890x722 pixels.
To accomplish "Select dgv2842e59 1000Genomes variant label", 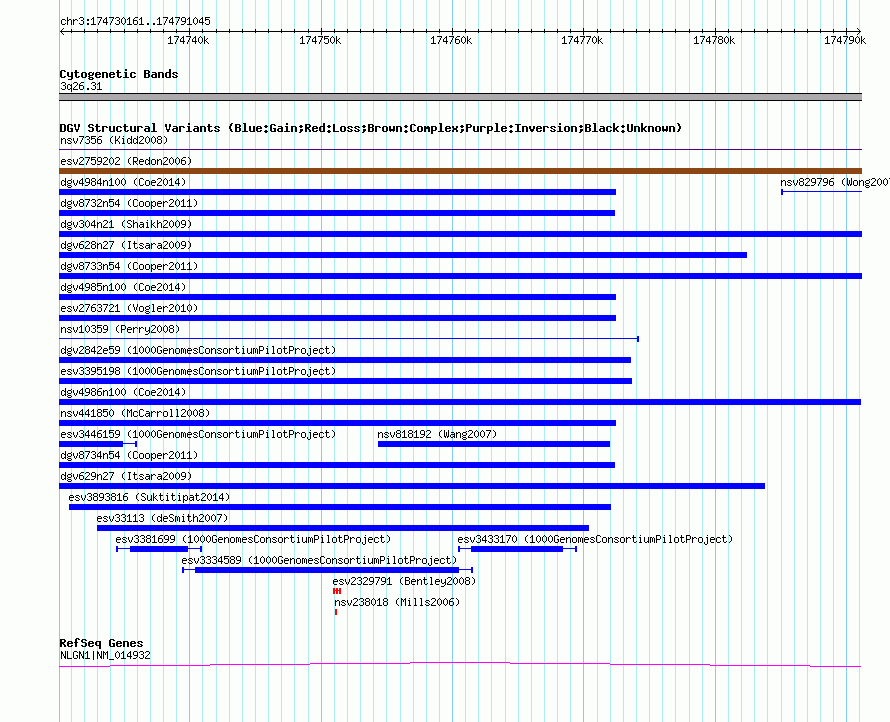I will (198, 350).
